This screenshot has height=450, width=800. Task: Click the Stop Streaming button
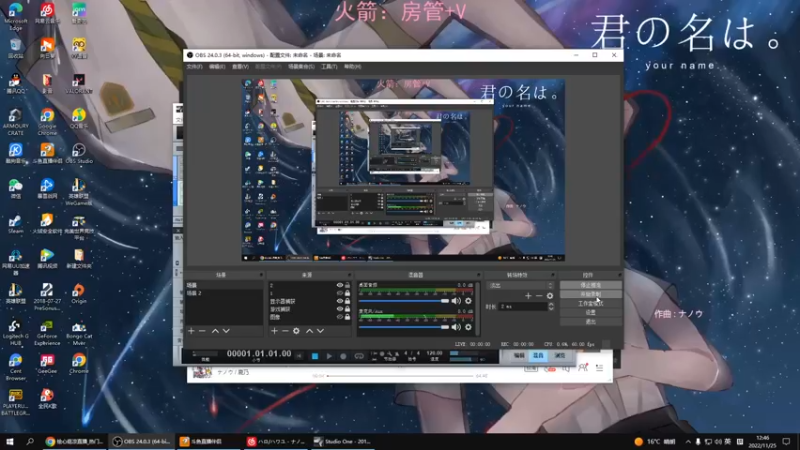pos(591,285)
